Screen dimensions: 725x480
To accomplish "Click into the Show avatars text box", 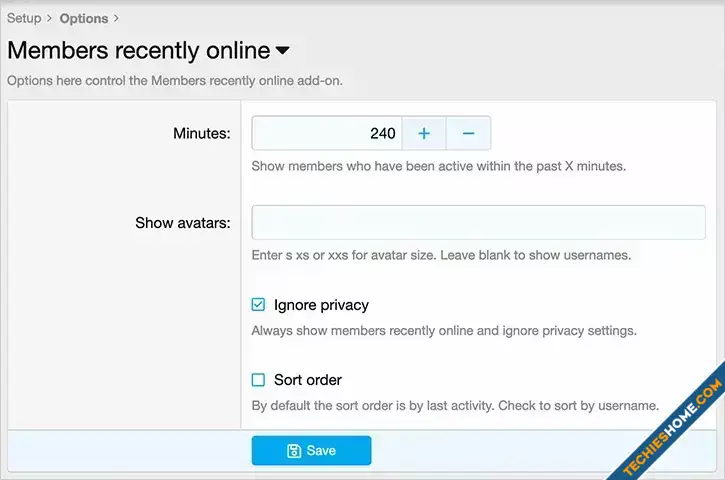I will click(x=479, y=222).
